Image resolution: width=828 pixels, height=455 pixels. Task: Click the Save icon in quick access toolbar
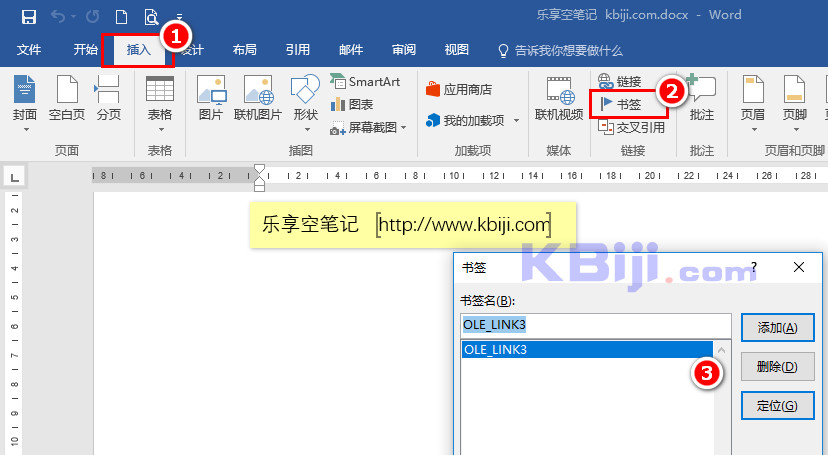pyautogui.click(x=29, y=17)
